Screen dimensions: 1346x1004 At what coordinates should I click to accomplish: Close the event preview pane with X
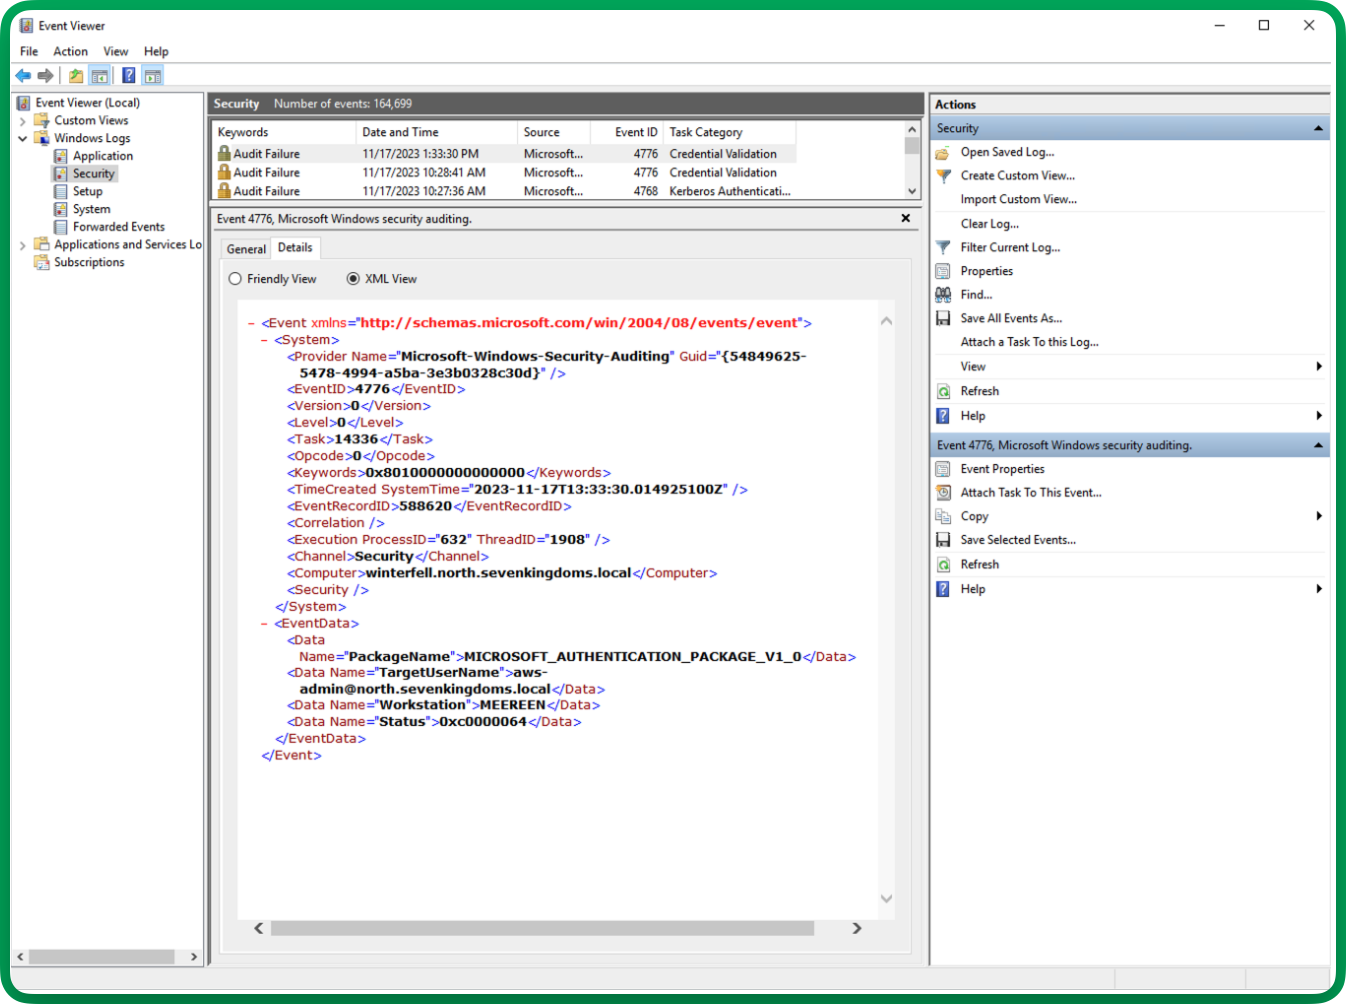coord(905,218)
